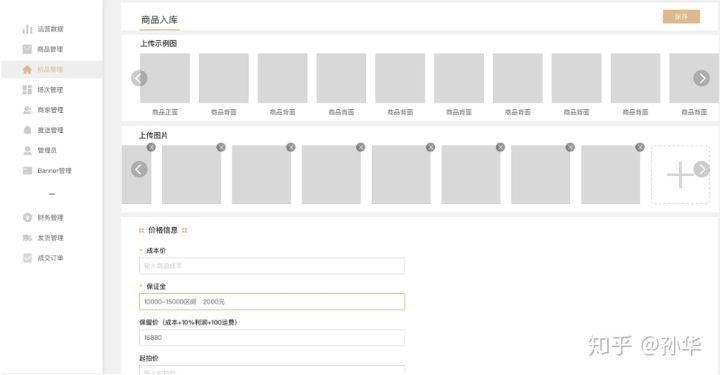720x375 pixels.
Task: Open the 管理员 user icon entry
Action: point(27,150)
